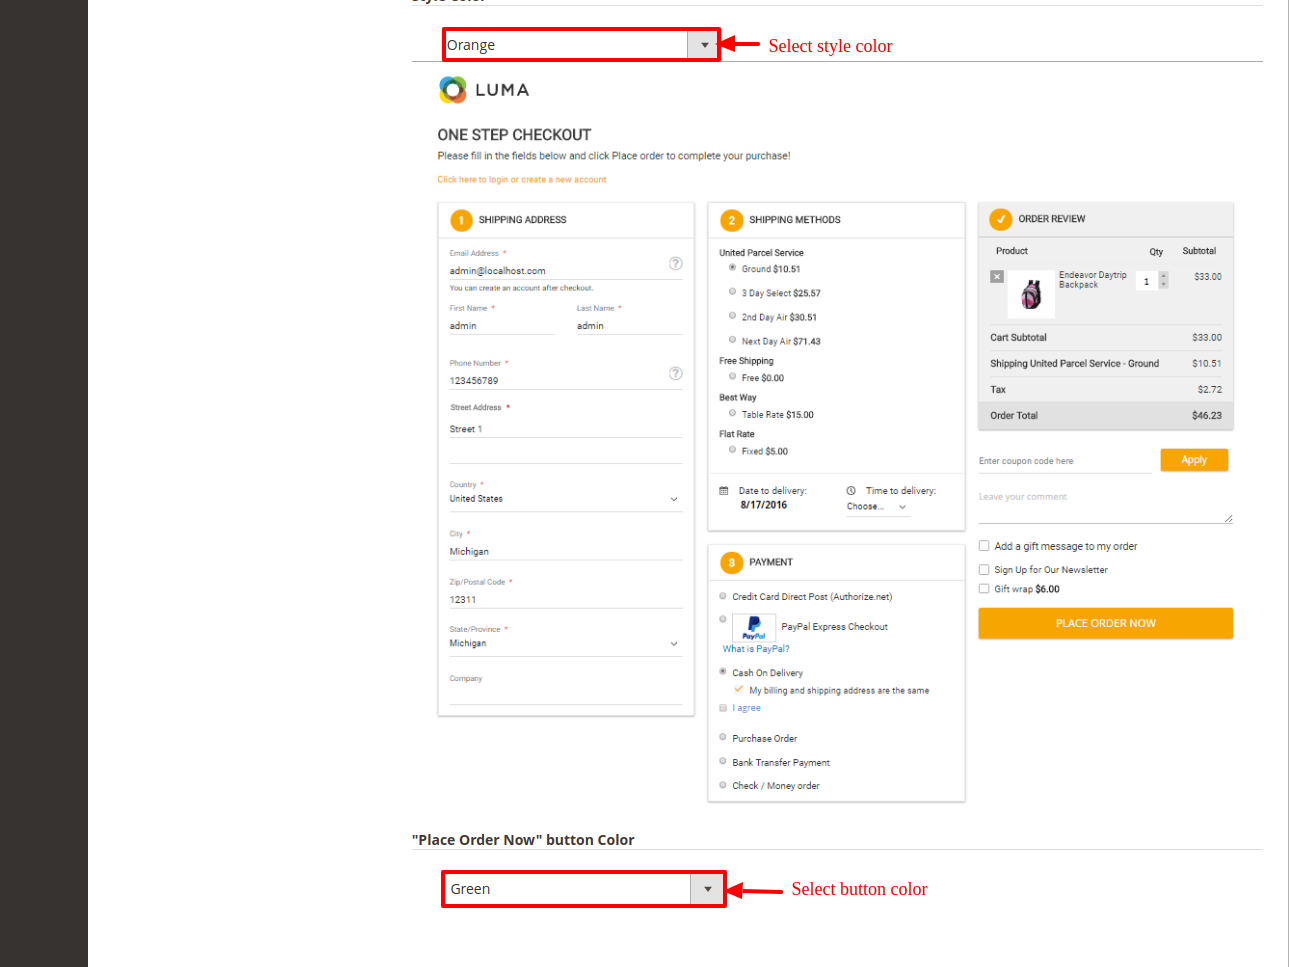Click the PayPal logo icon

(754, 627)
